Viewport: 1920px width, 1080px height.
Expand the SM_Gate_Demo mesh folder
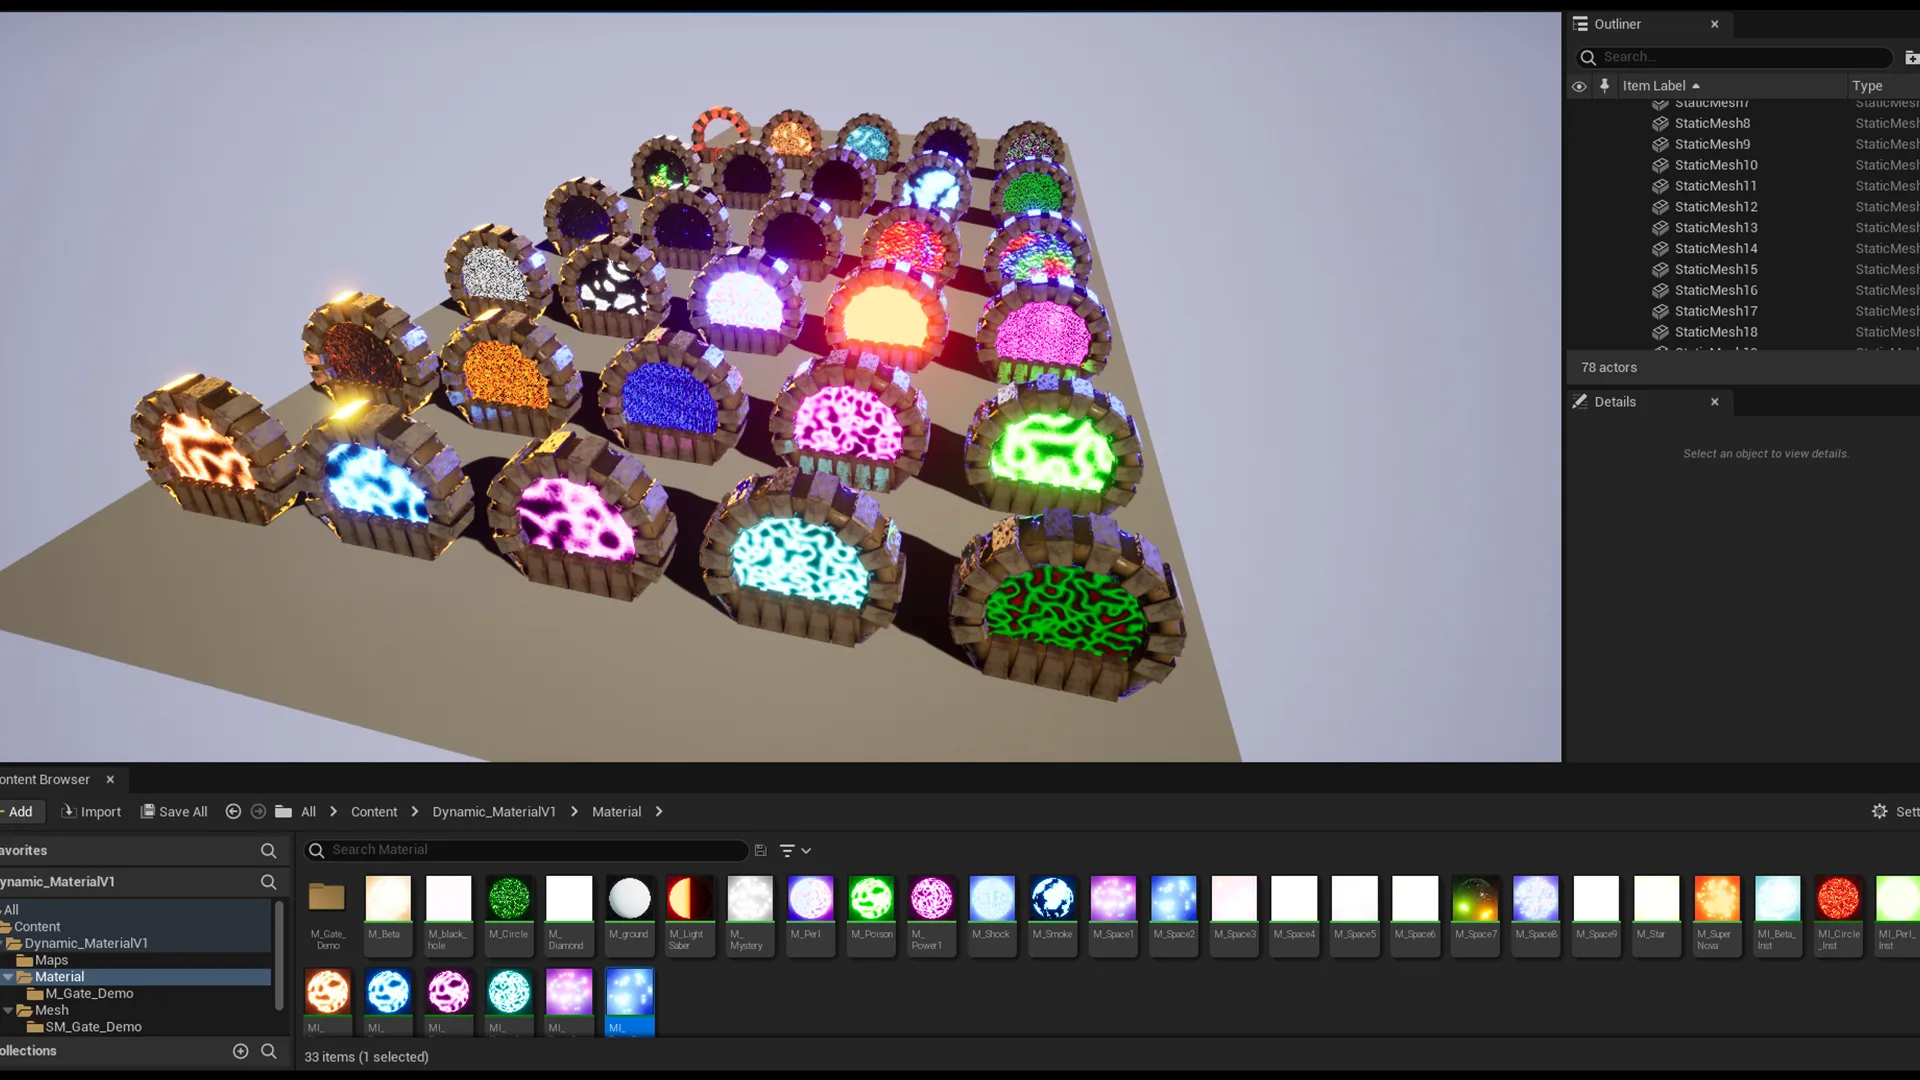click(92, 1026)
